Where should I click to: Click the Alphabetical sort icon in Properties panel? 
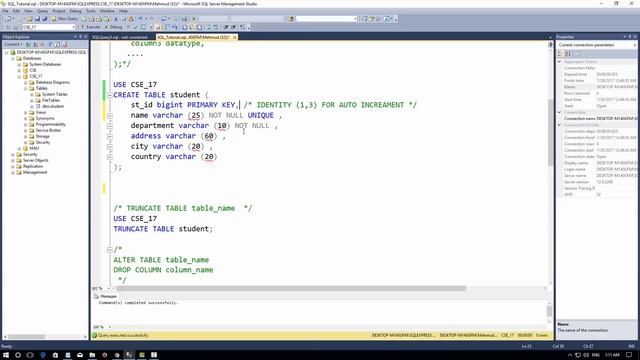[568, 54]
